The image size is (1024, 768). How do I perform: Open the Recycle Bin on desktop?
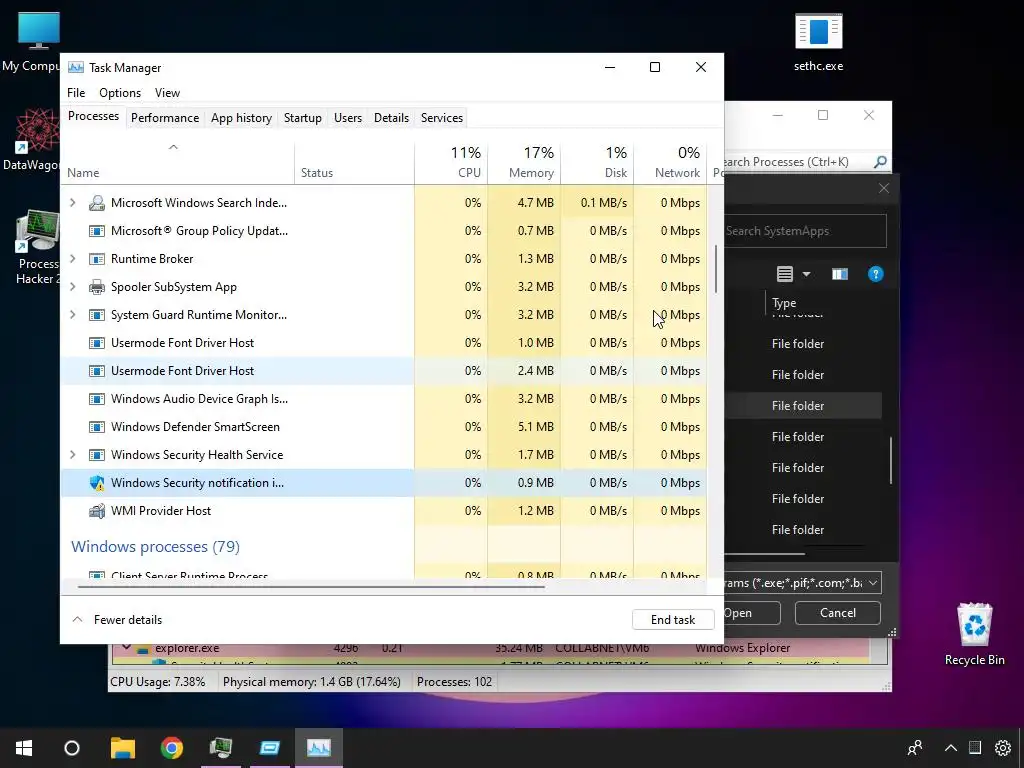click(974, 634)
